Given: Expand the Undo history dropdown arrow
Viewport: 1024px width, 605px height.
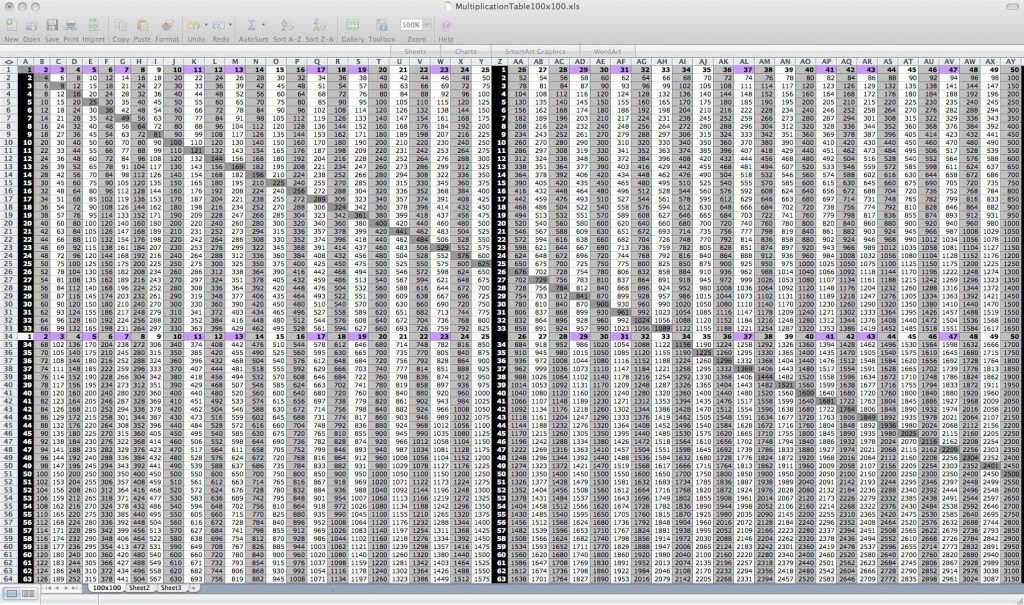Looking at the screenshot, I should (x=206, y=25).
